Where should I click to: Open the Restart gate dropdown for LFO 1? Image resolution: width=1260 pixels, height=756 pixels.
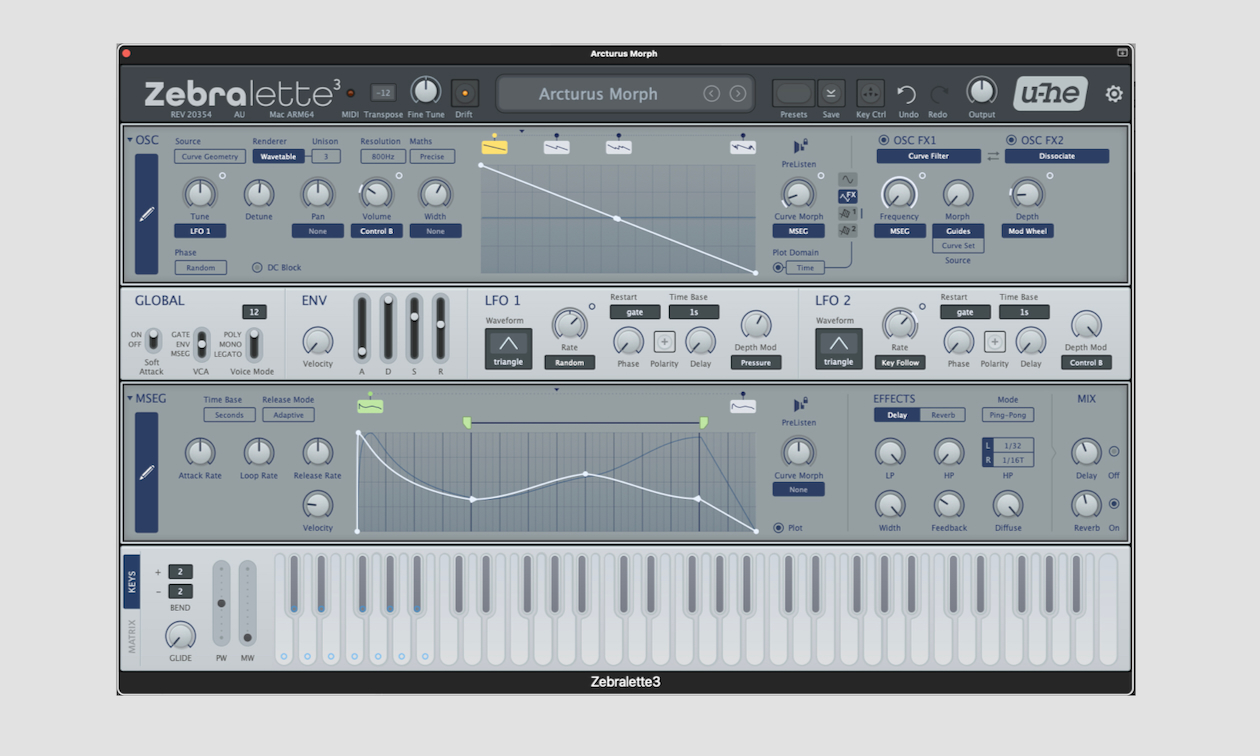(x=634, y=311)
